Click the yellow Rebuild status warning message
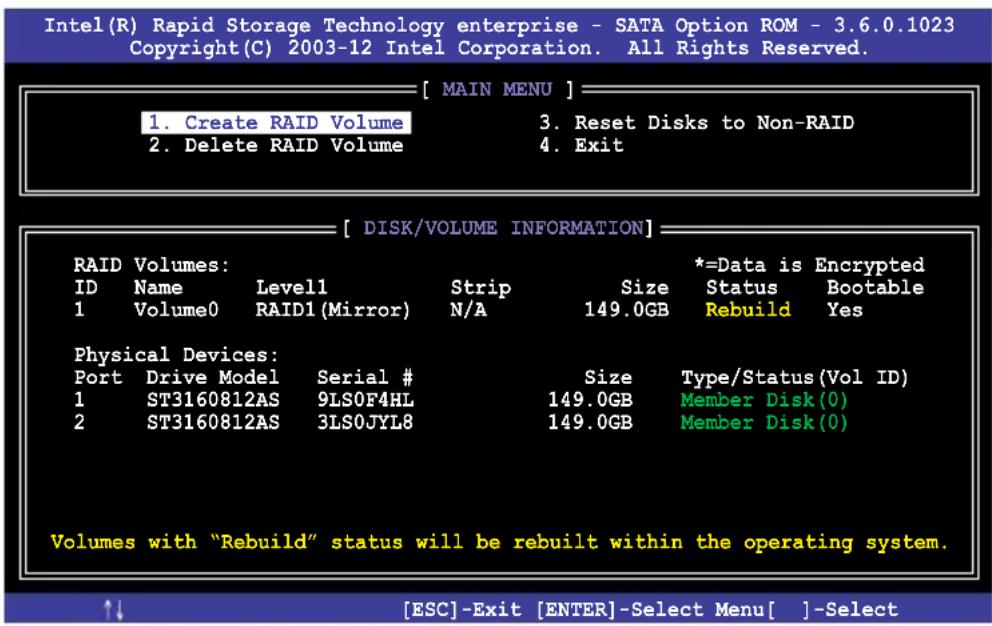 click(499, 542)
